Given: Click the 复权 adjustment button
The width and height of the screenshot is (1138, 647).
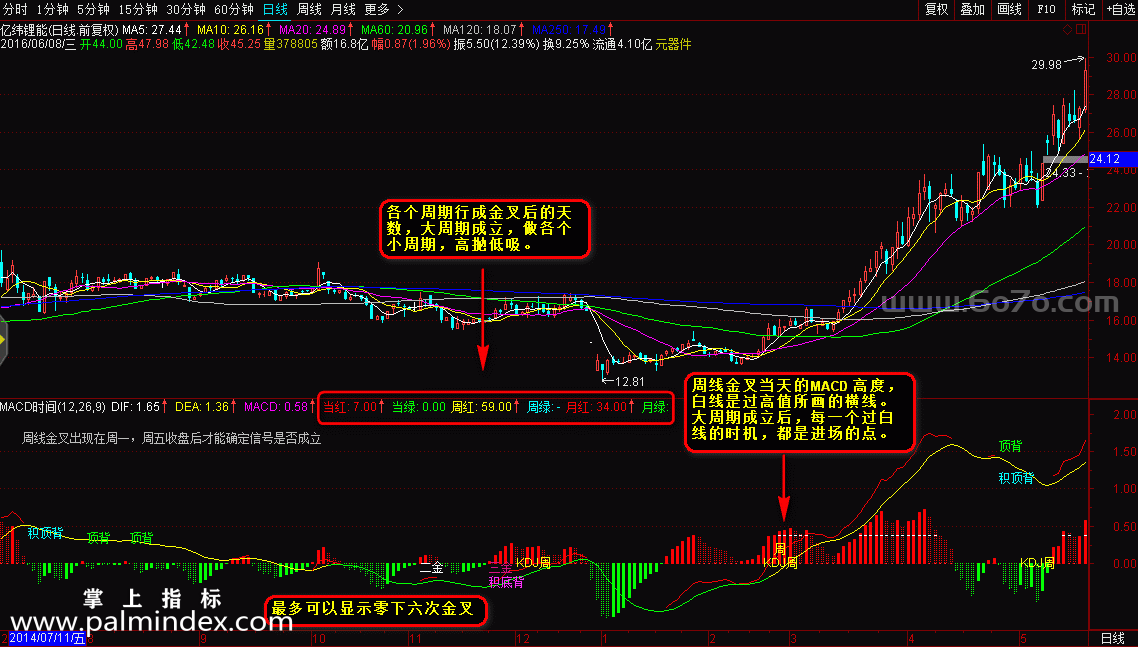Looking at the screenshot, I should click(936, 9).
